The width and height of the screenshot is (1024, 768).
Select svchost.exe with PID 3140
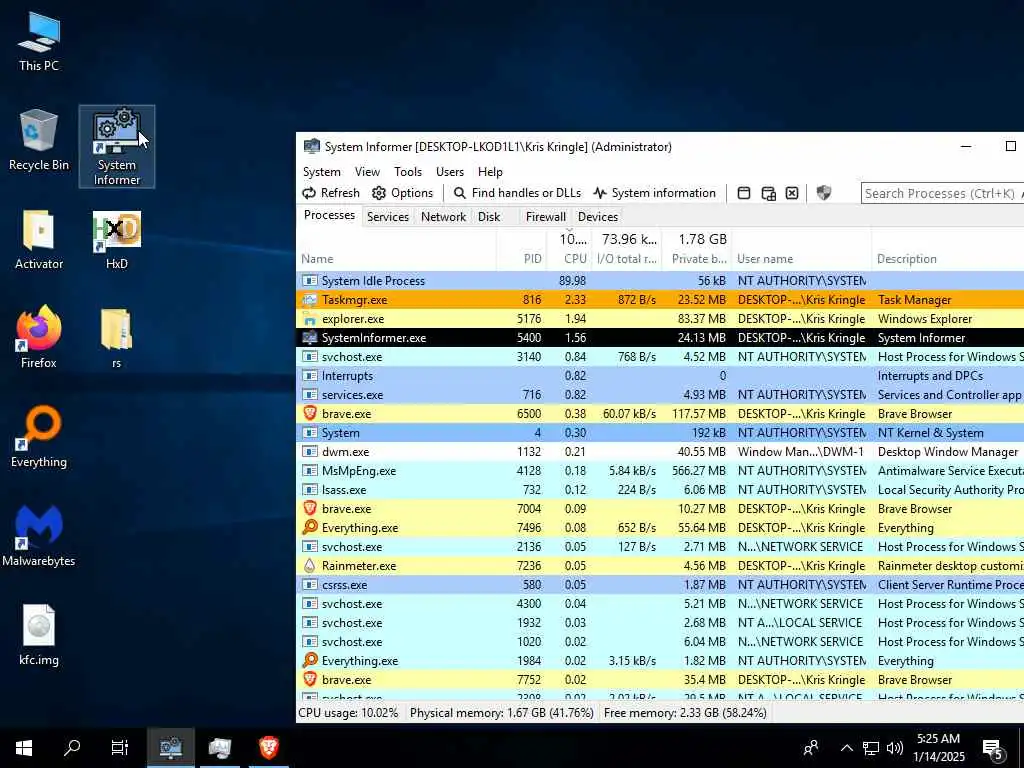click(x=660, y=357)
